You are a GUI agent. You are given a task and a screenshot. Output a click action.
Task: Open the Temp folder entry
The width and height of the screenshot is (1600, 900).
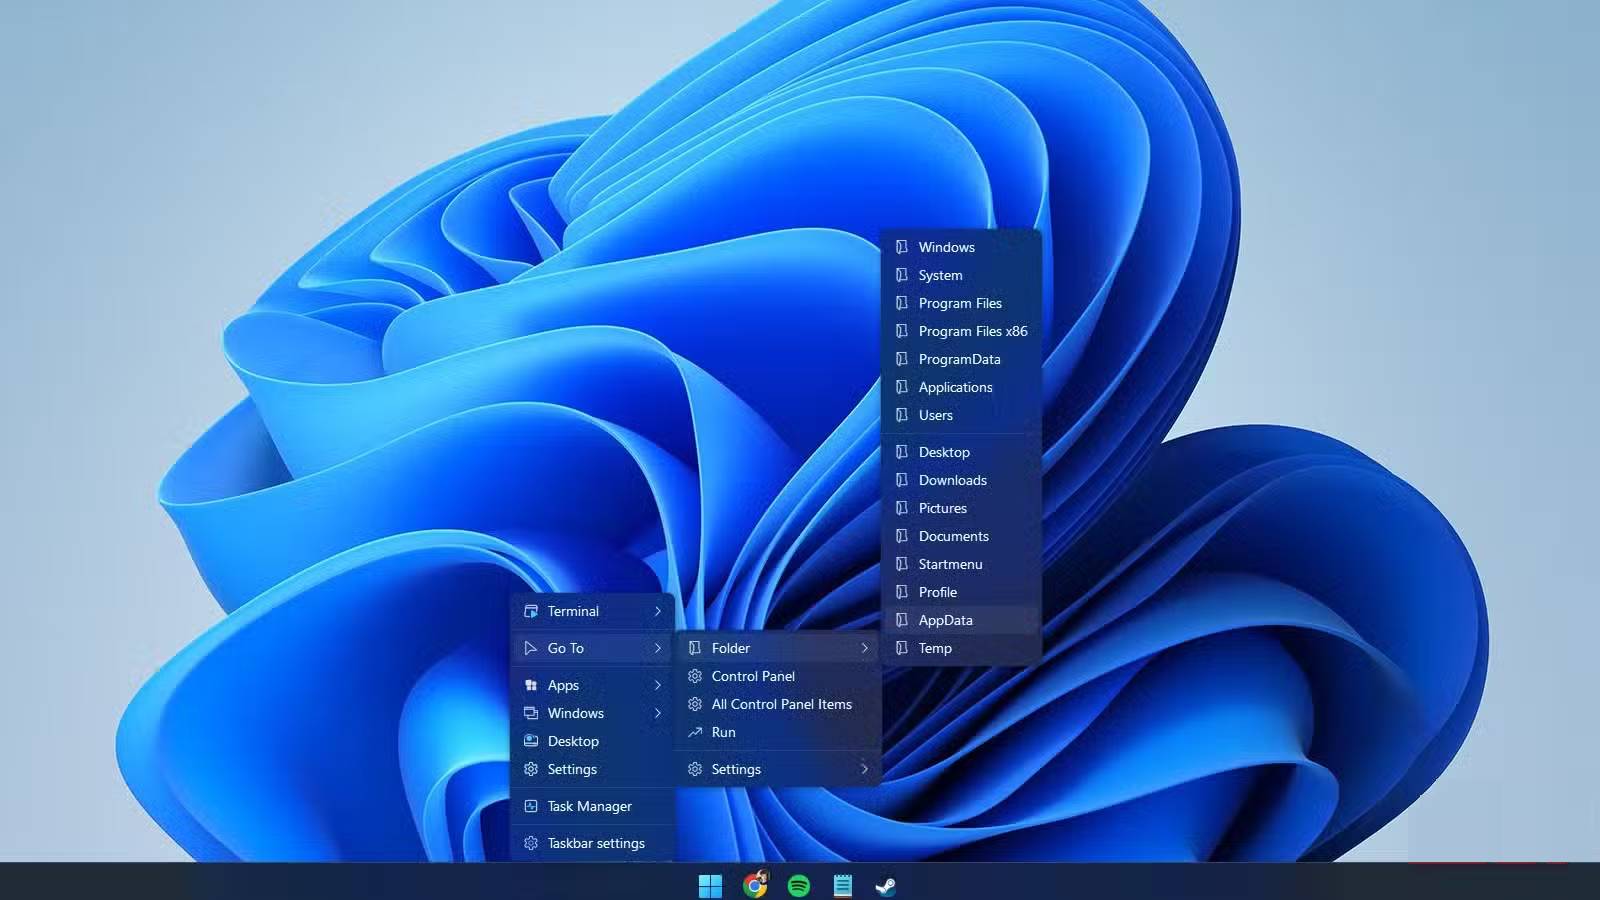(x=934, y=648)
